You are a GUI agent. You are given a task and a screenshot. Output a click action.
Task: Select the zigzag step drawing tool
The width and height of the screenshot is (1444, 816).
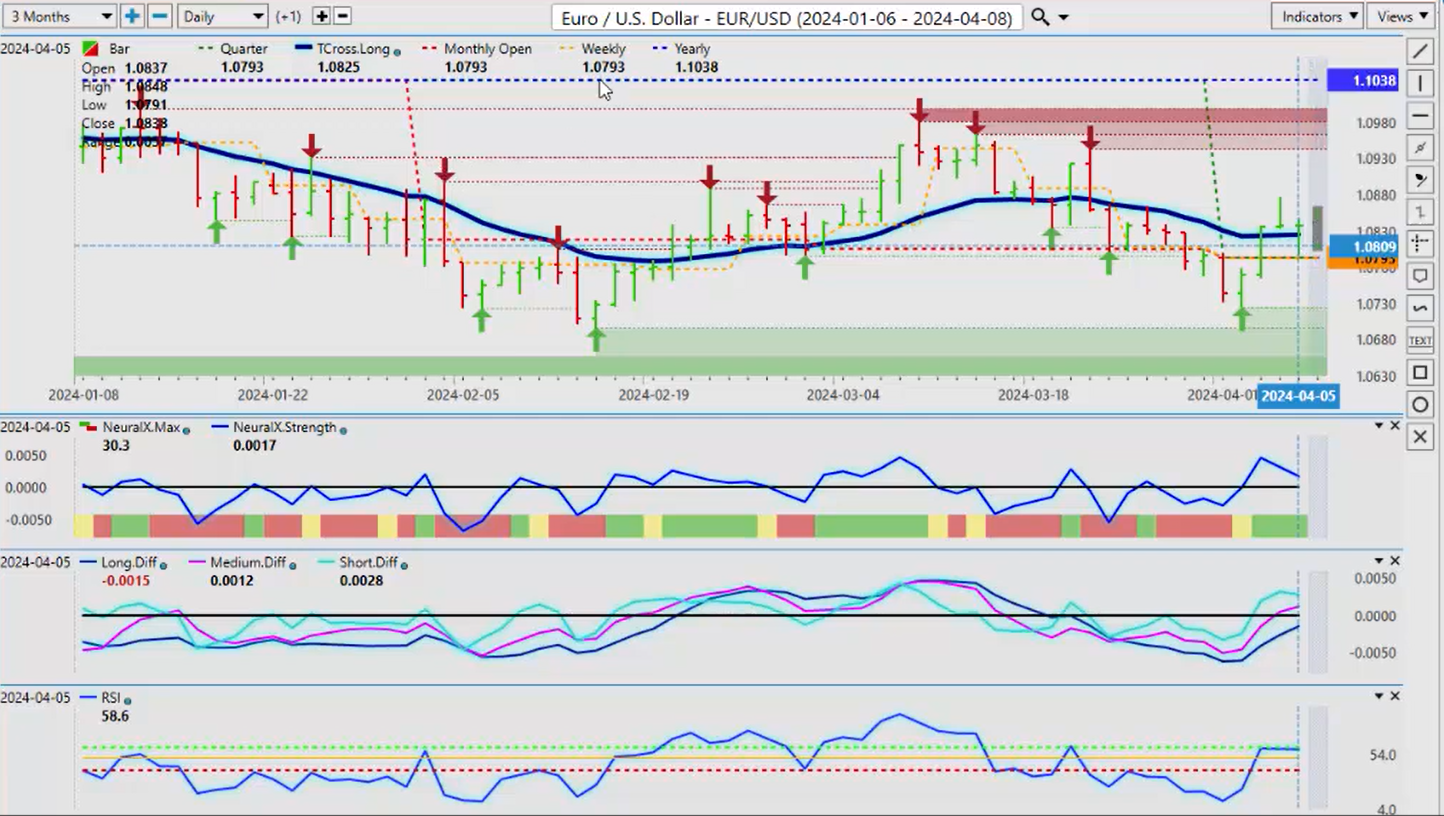point(1420,212)
